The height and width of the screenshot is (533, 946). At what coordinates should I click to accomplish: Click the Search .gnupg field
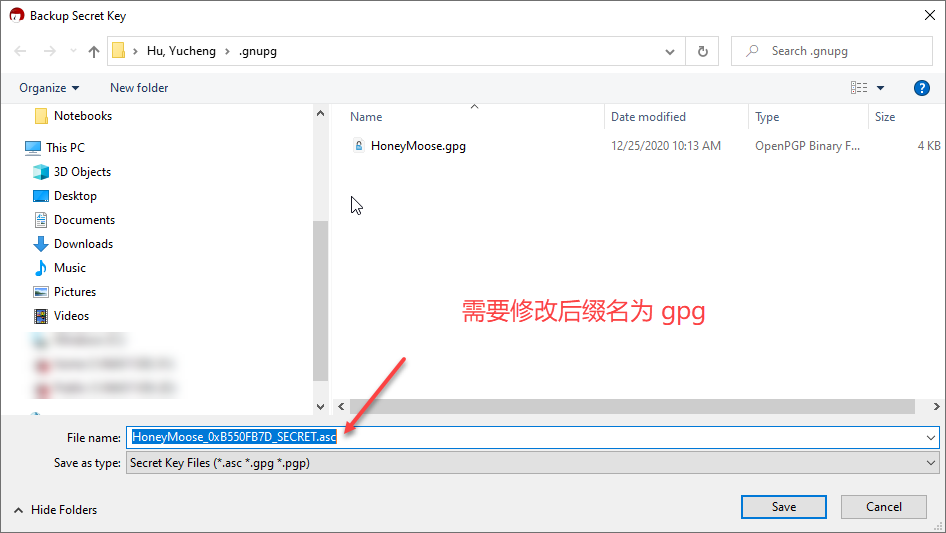point(832,51)
